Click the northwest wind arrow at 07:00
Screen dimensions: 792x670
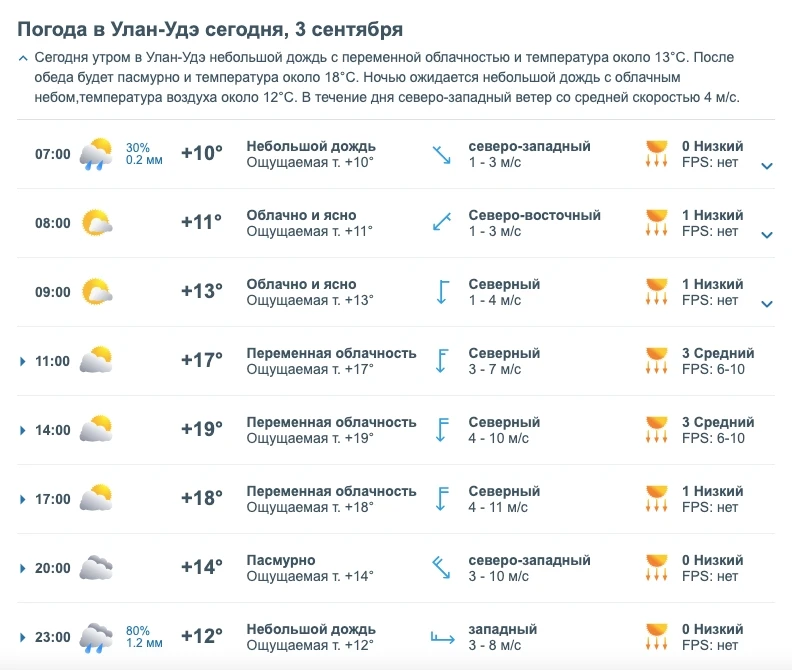click(x=441, y=155)
